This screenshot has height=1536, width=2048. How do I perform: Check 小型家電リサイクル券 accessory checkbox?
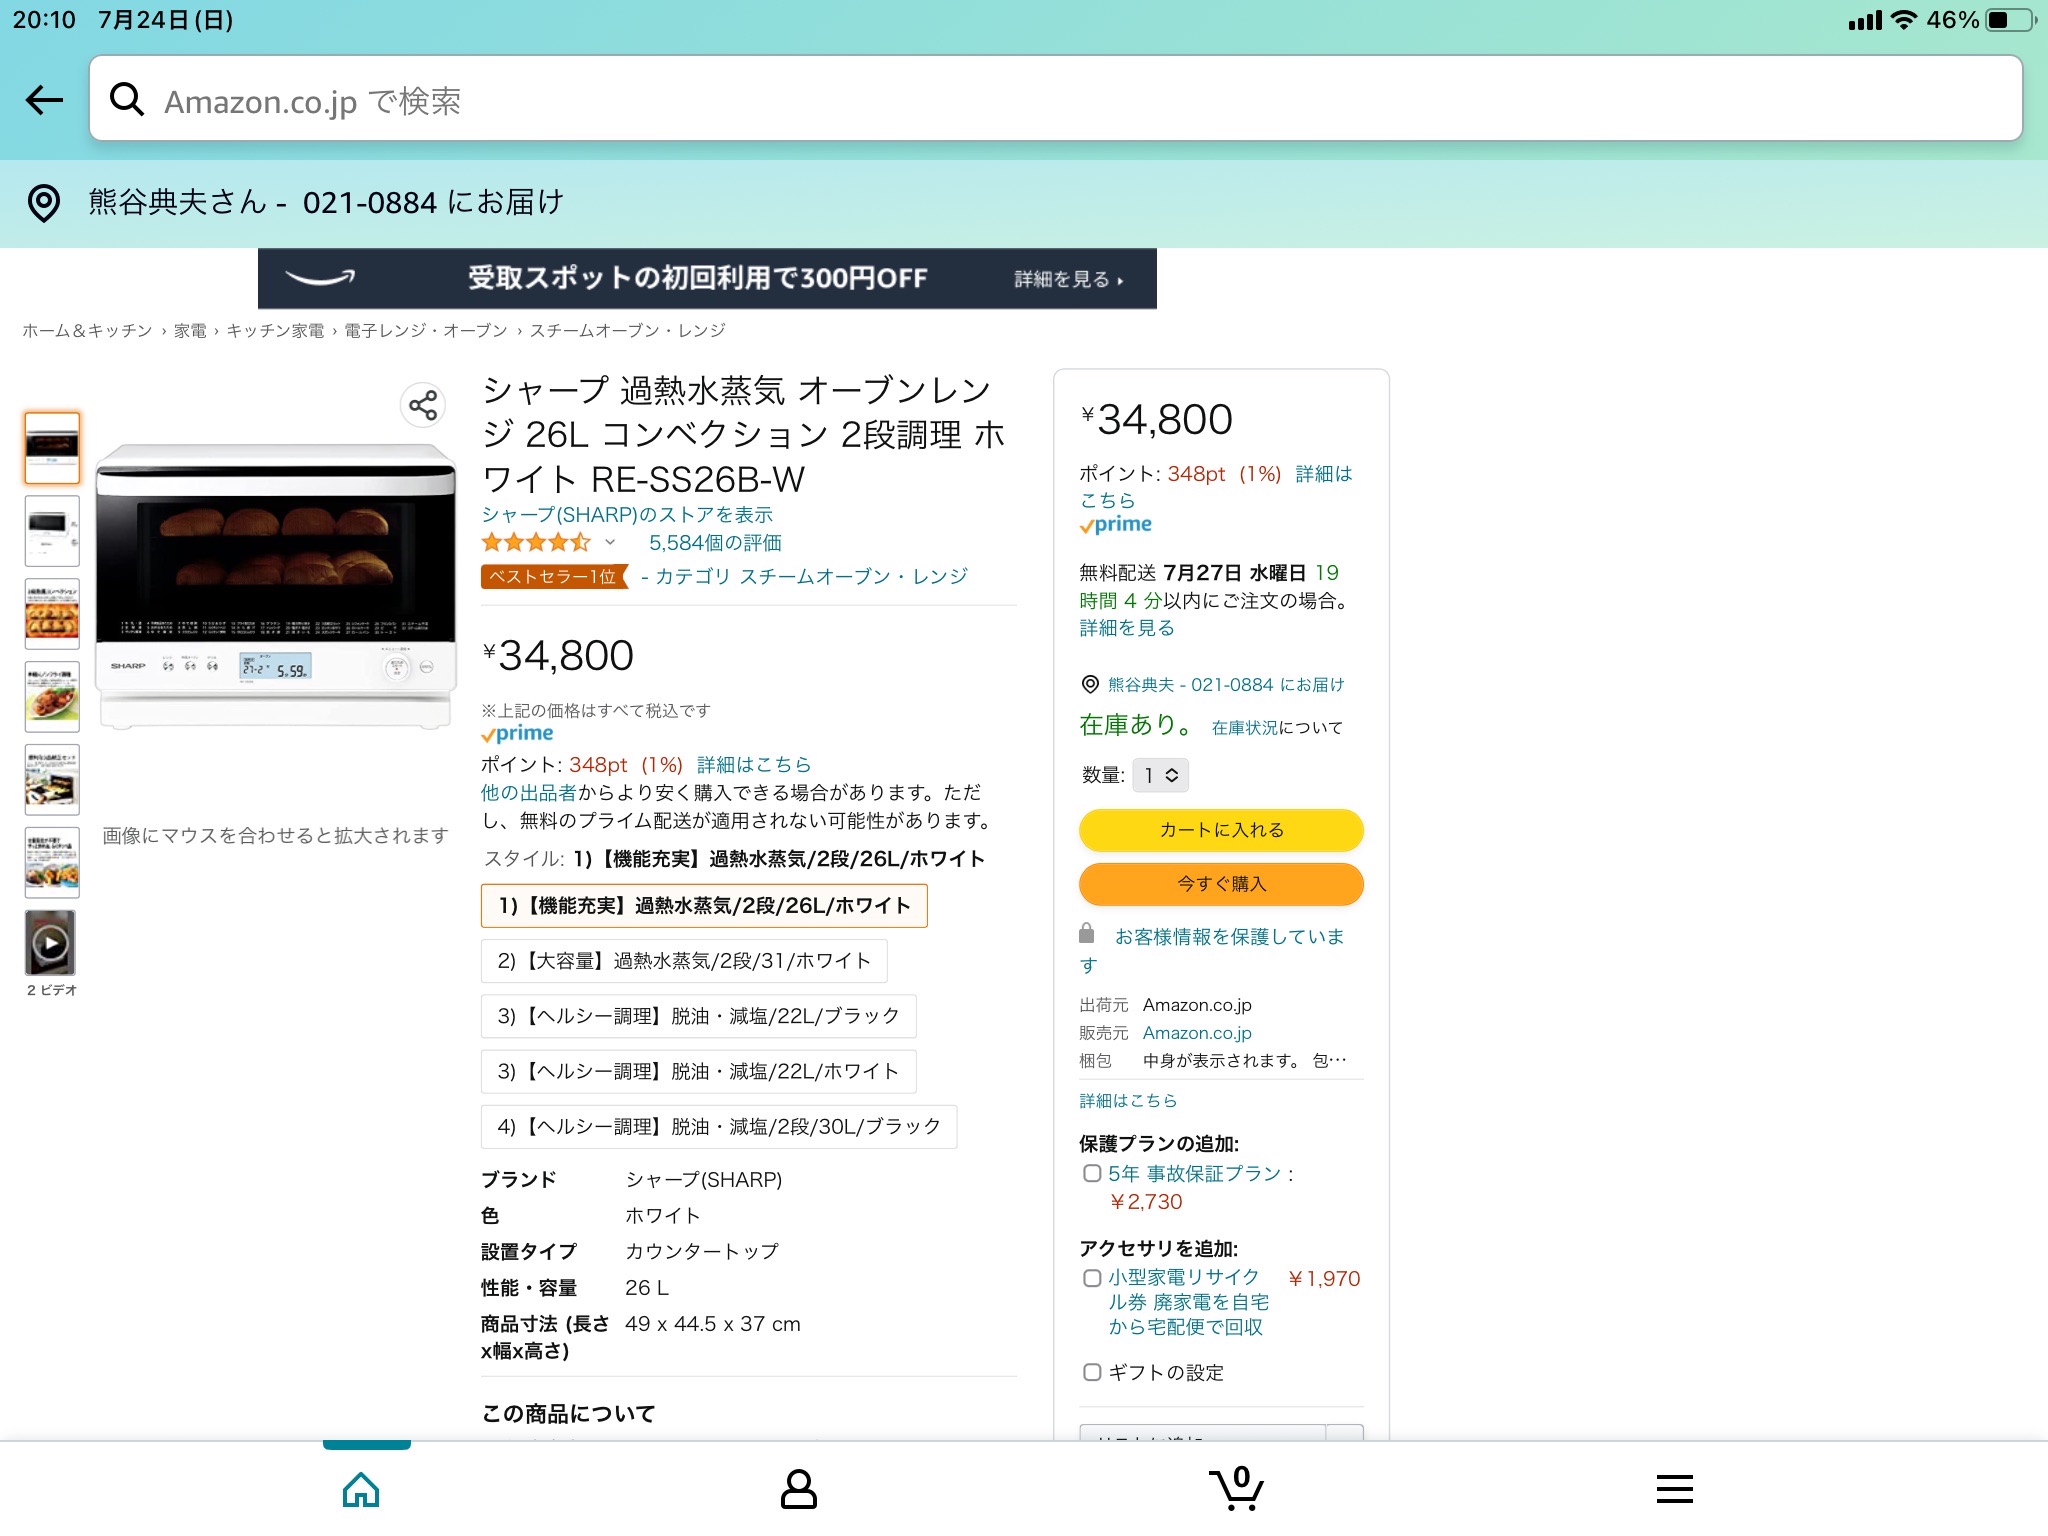point(1092,1278)
